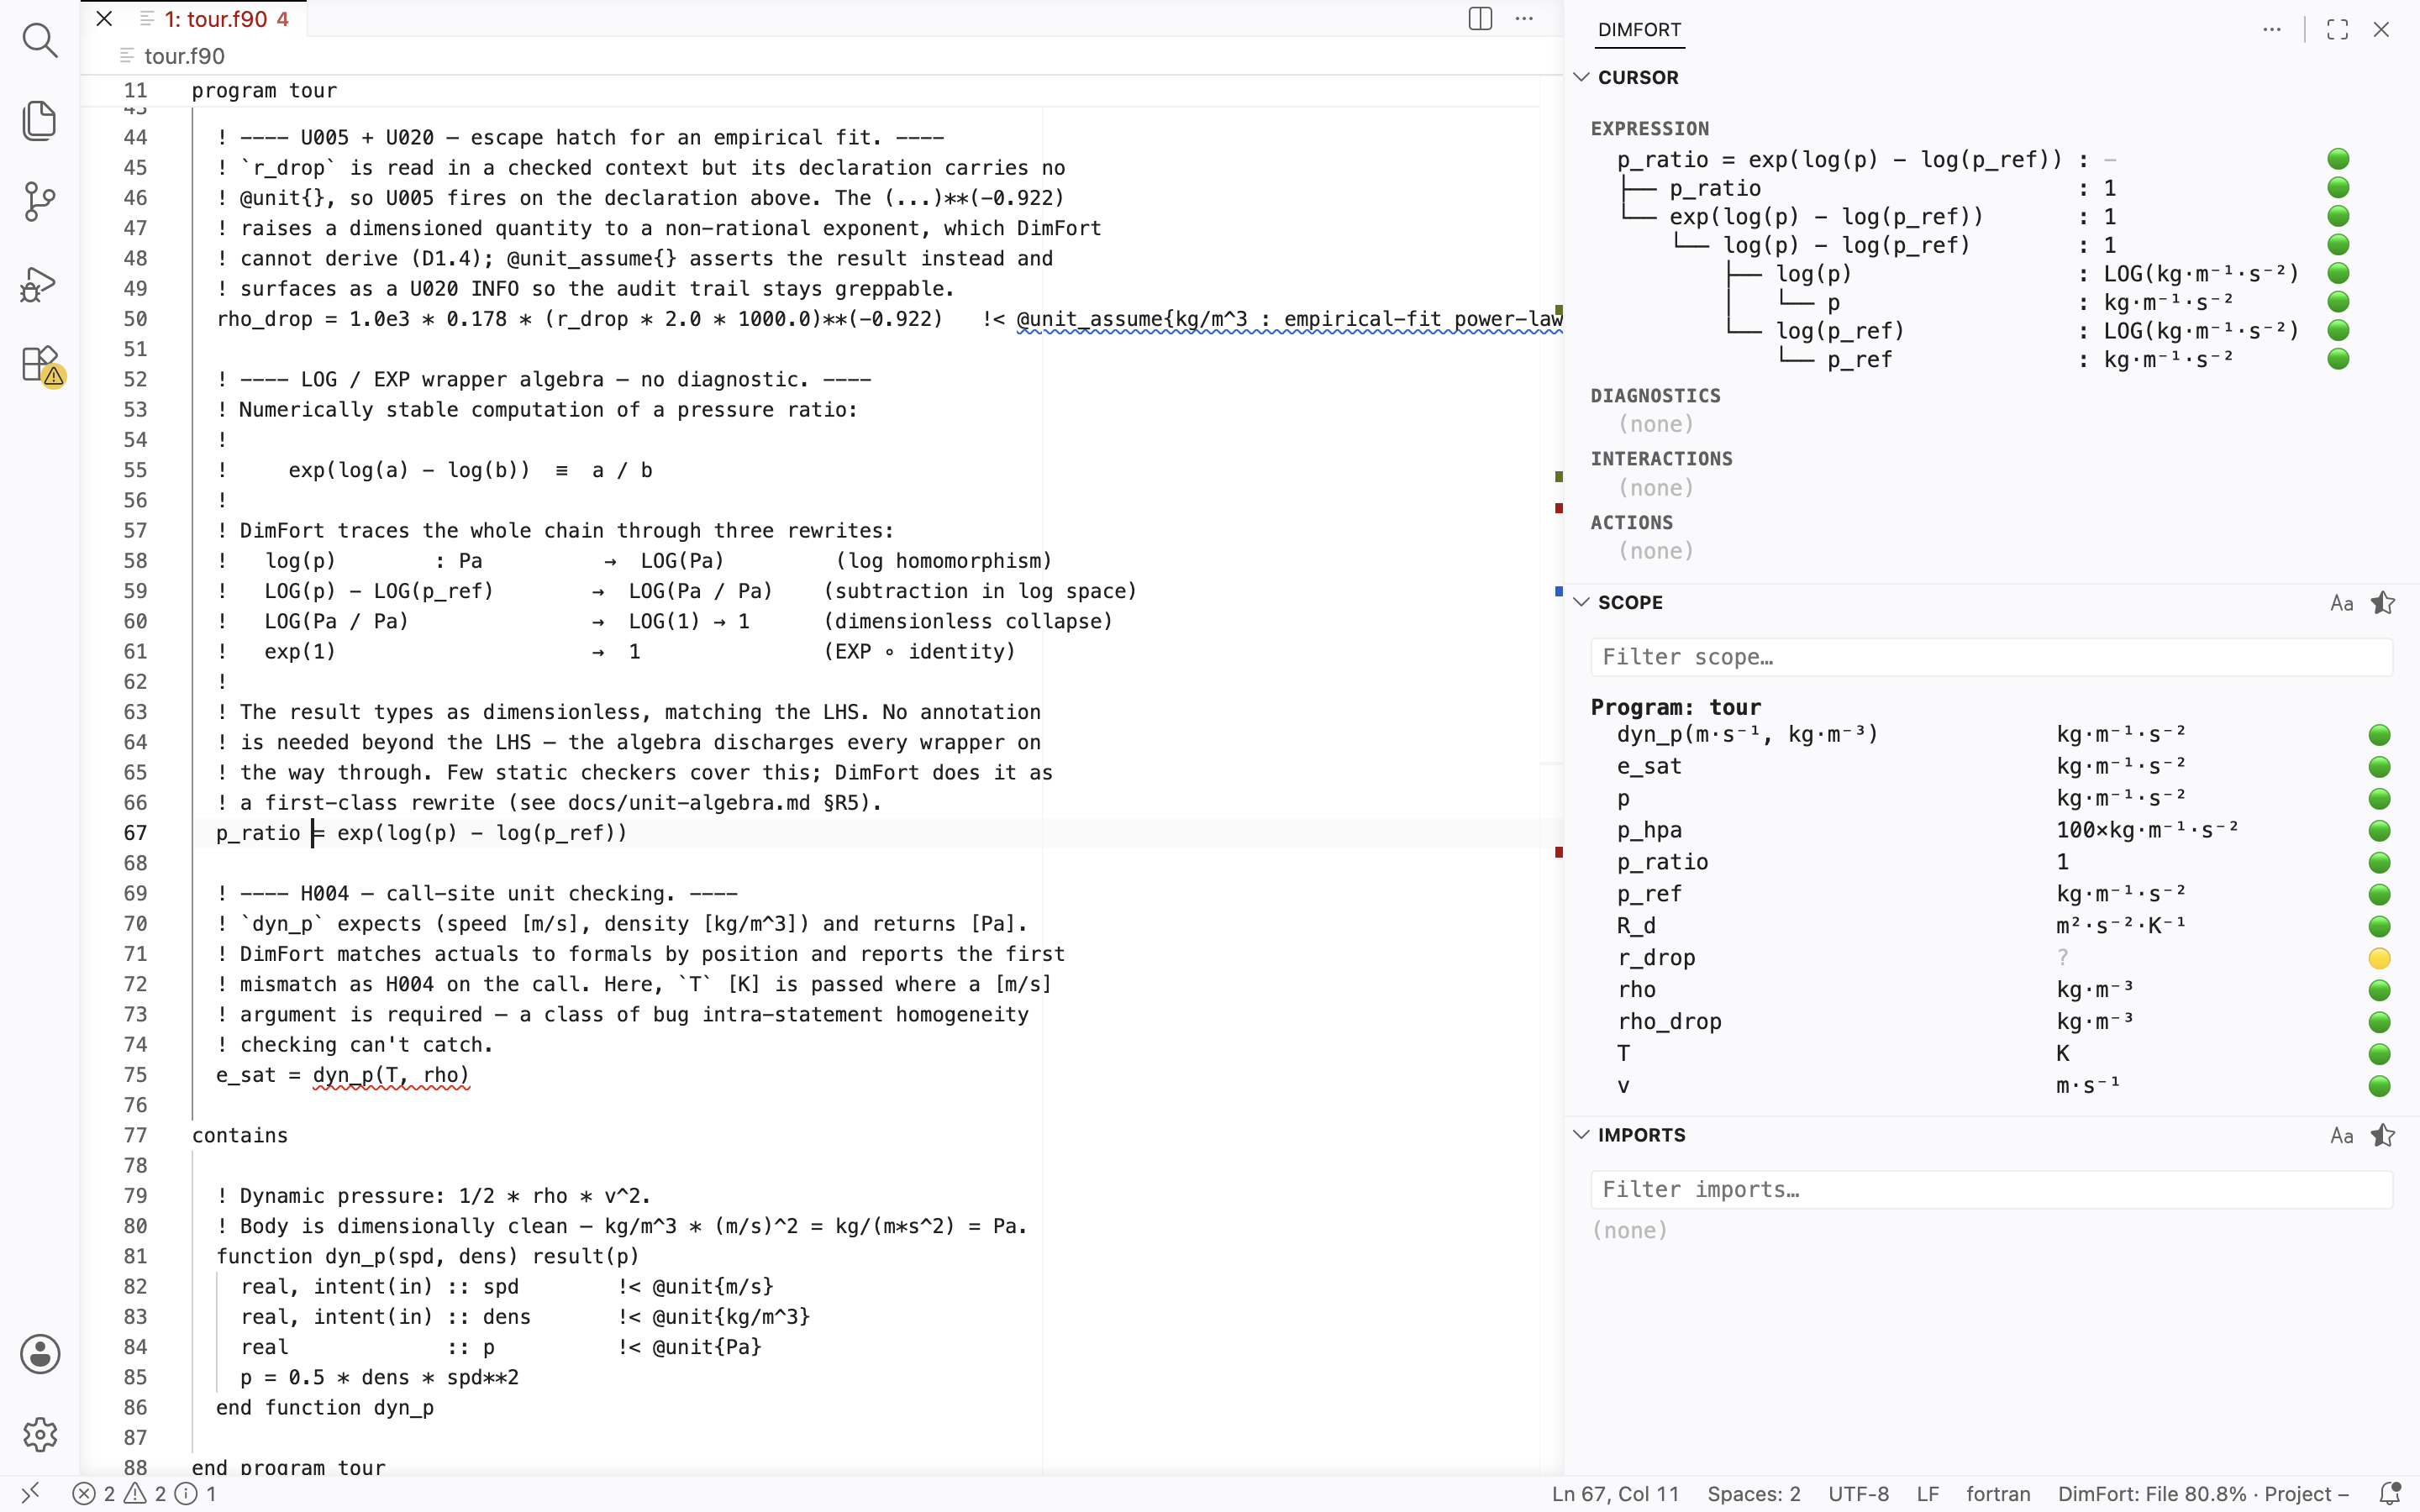Go to line via Ln 67, Col 11
The image size is (2420, 1512).
click(x=1615, y=1493)
